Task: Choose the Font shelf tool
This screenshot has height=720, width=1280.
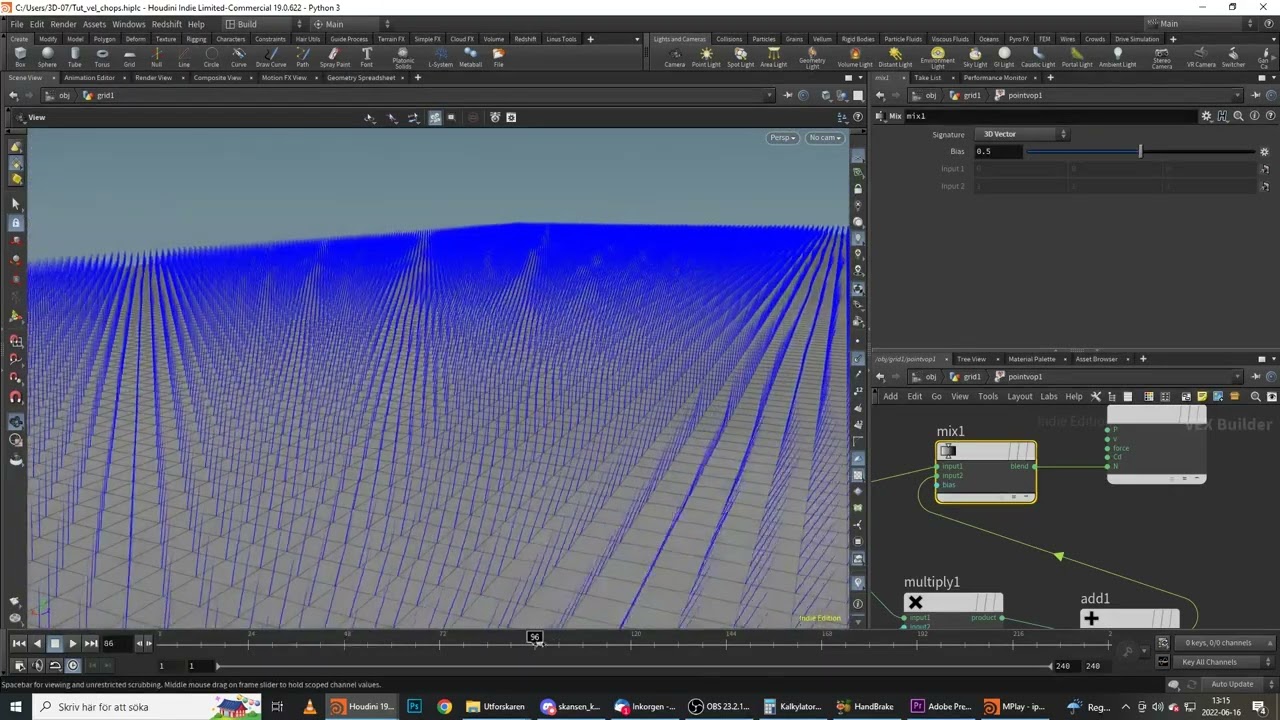Action: point(367,57)
